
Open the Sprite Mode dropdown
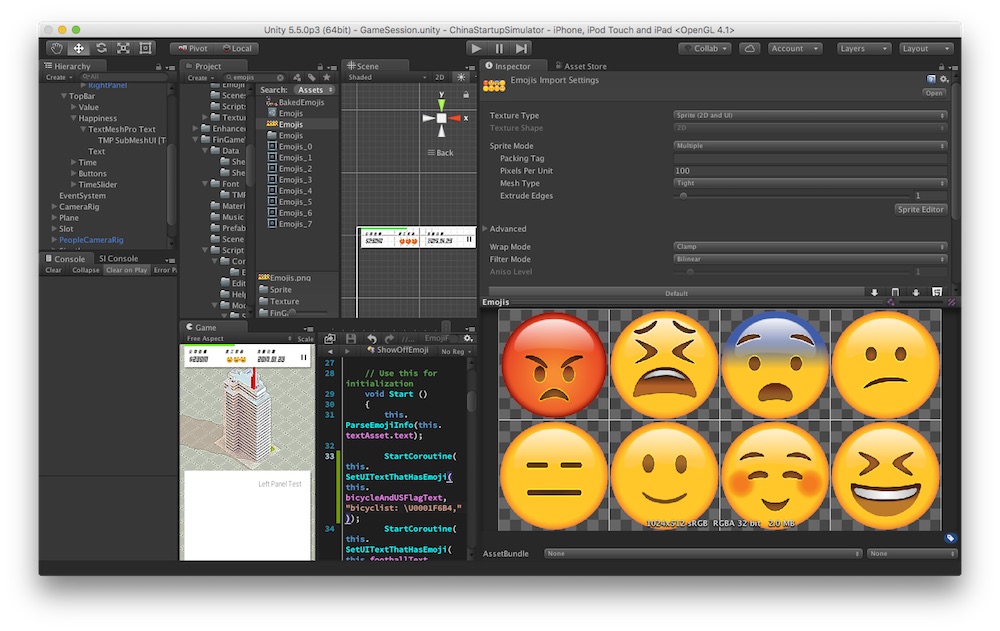click(810, 146)
